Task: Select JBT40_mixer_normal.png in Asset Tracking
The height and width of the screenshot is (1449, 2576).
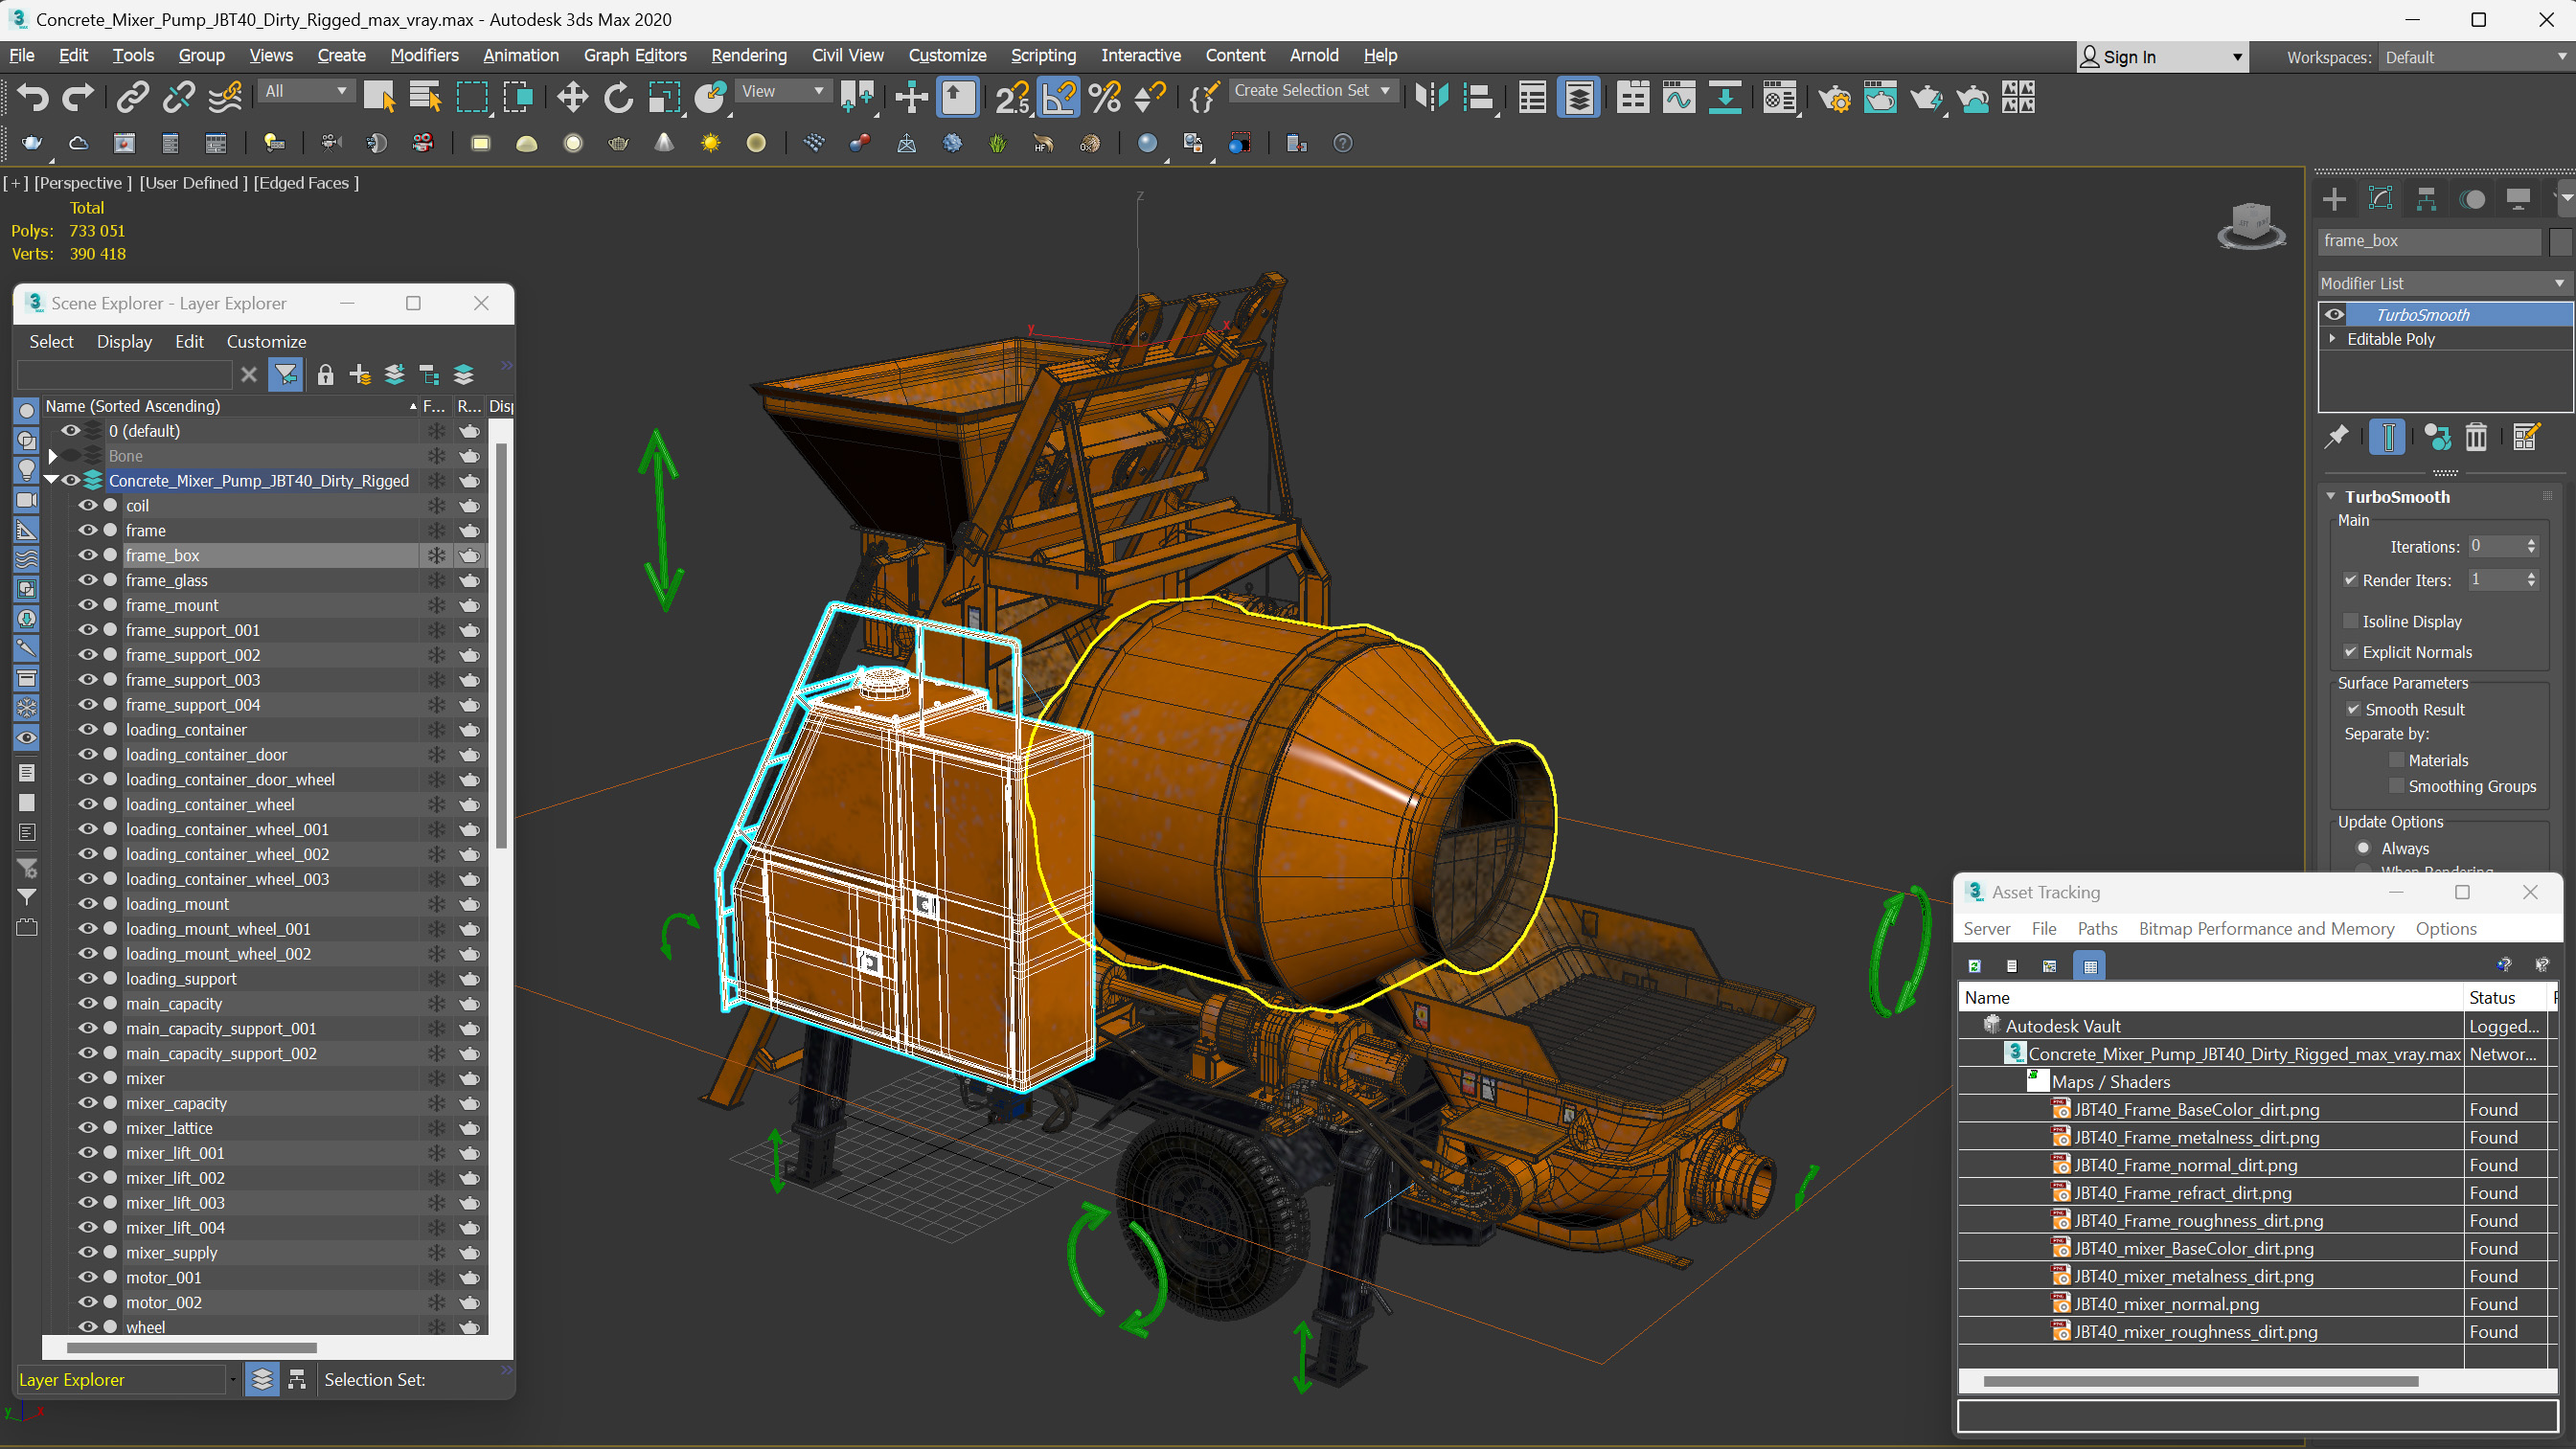Action: [2166, 1304]
